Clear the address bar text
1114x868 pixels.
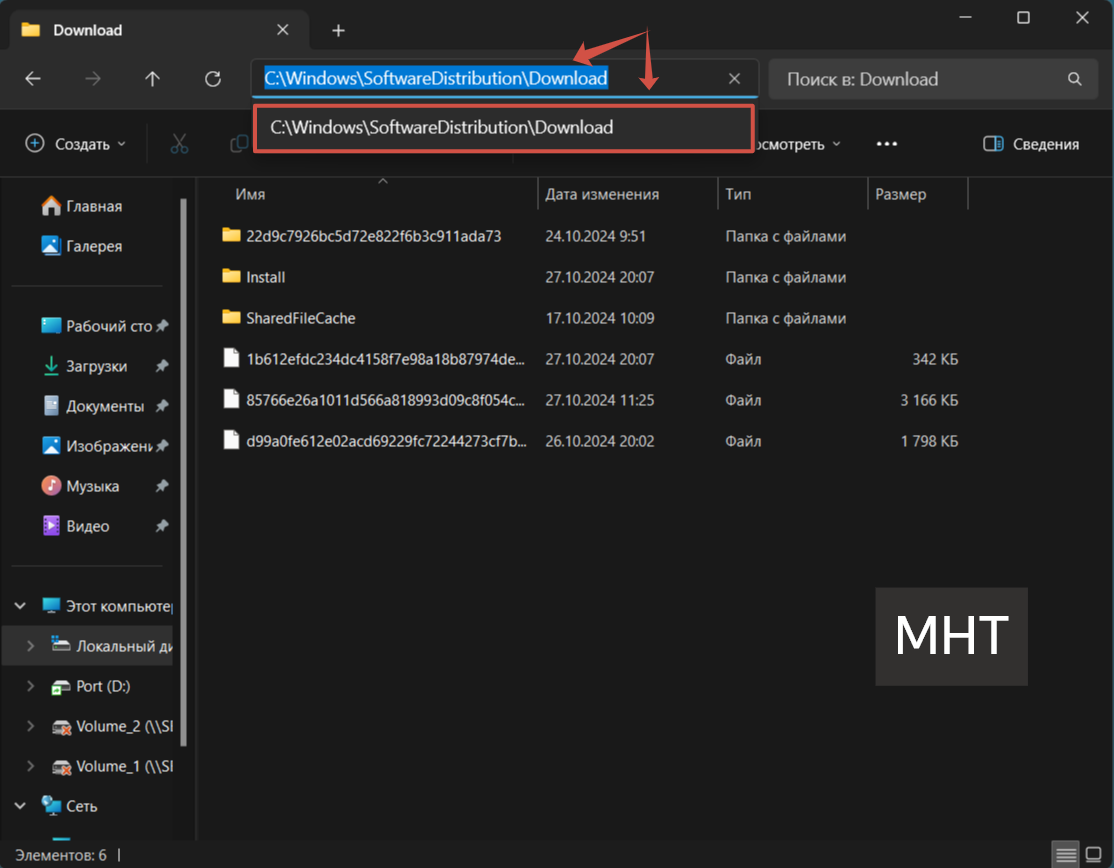point(735,79)
